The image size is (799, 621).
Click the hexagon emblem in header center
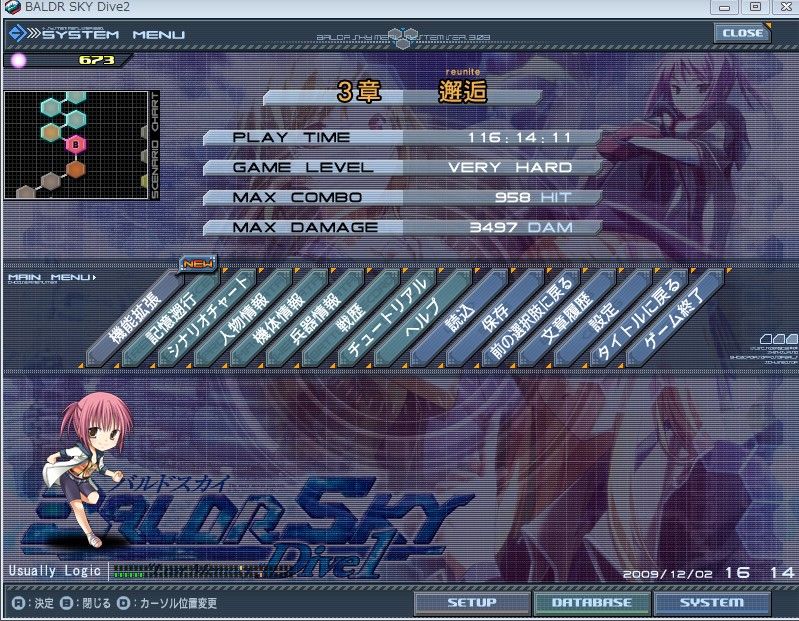pyautogui.click(x=403, y=39)
